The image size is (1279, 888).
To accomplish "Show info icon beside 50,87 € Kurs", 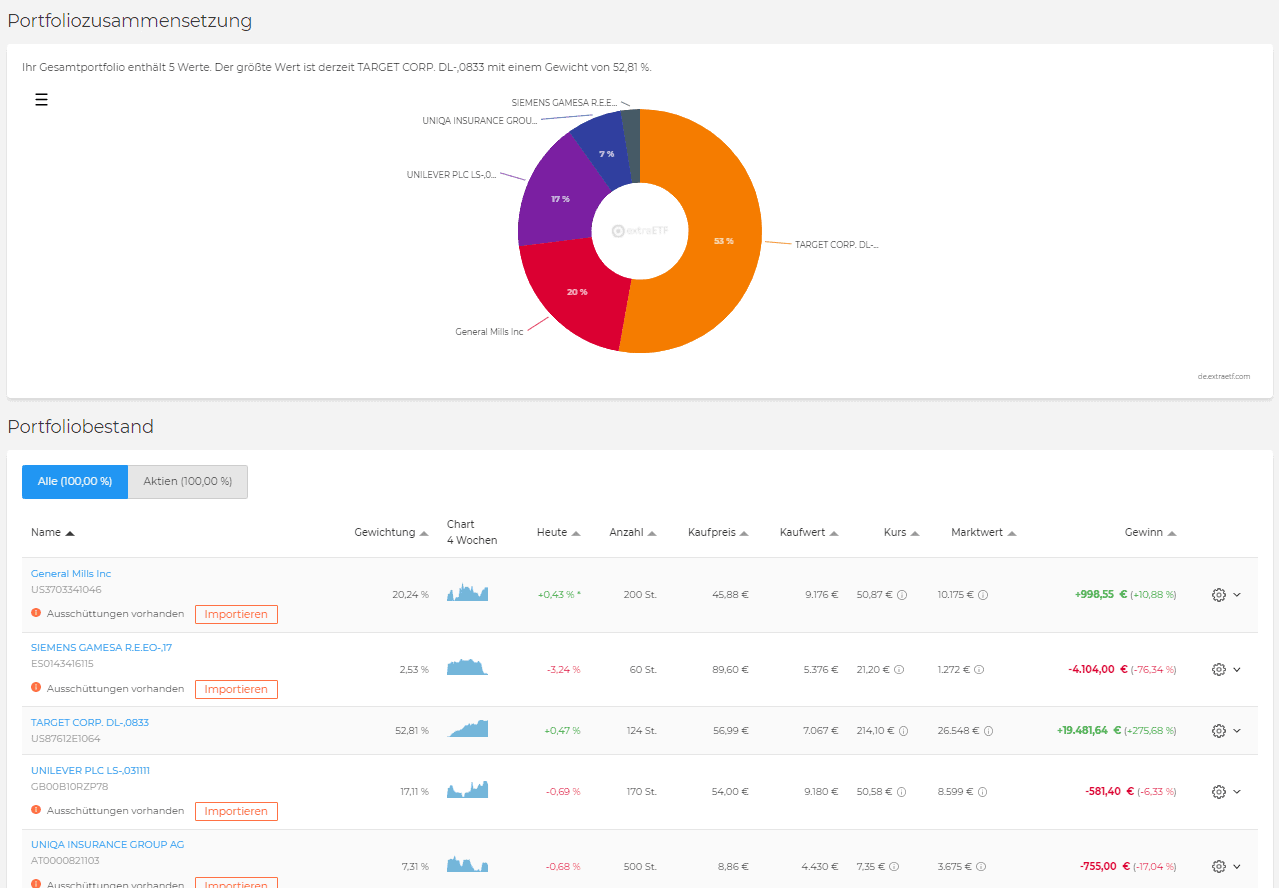I will [901, 594].
